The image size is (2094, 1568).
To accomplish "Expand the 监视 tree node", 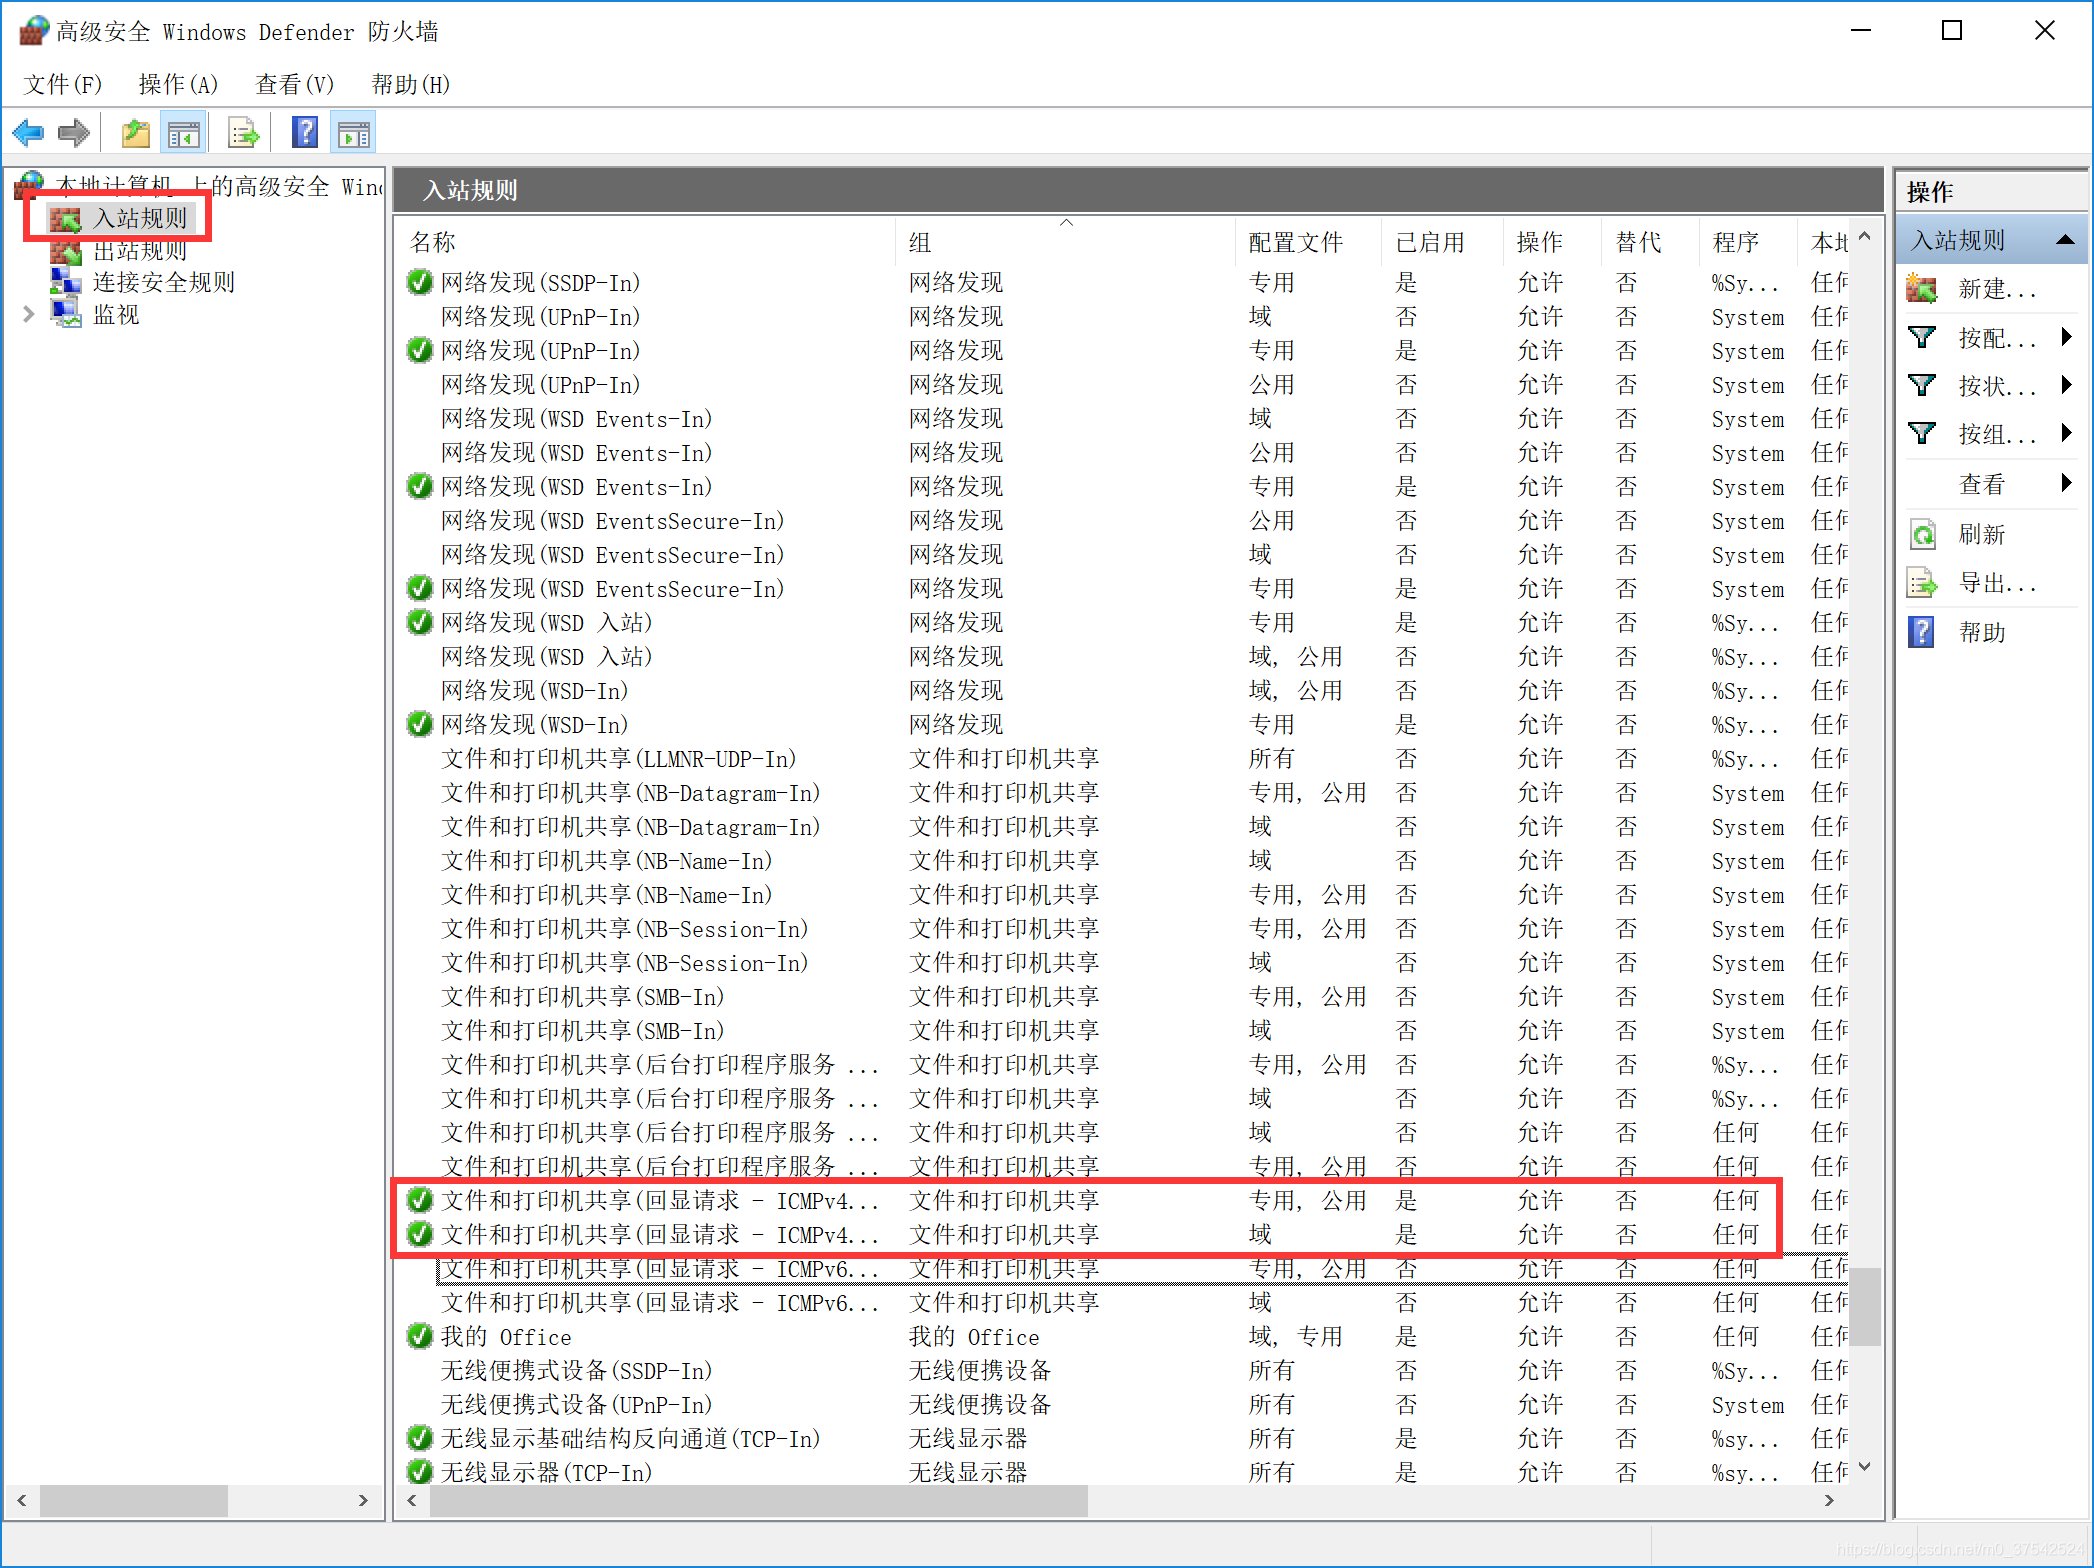I will (x=28, y=315).
